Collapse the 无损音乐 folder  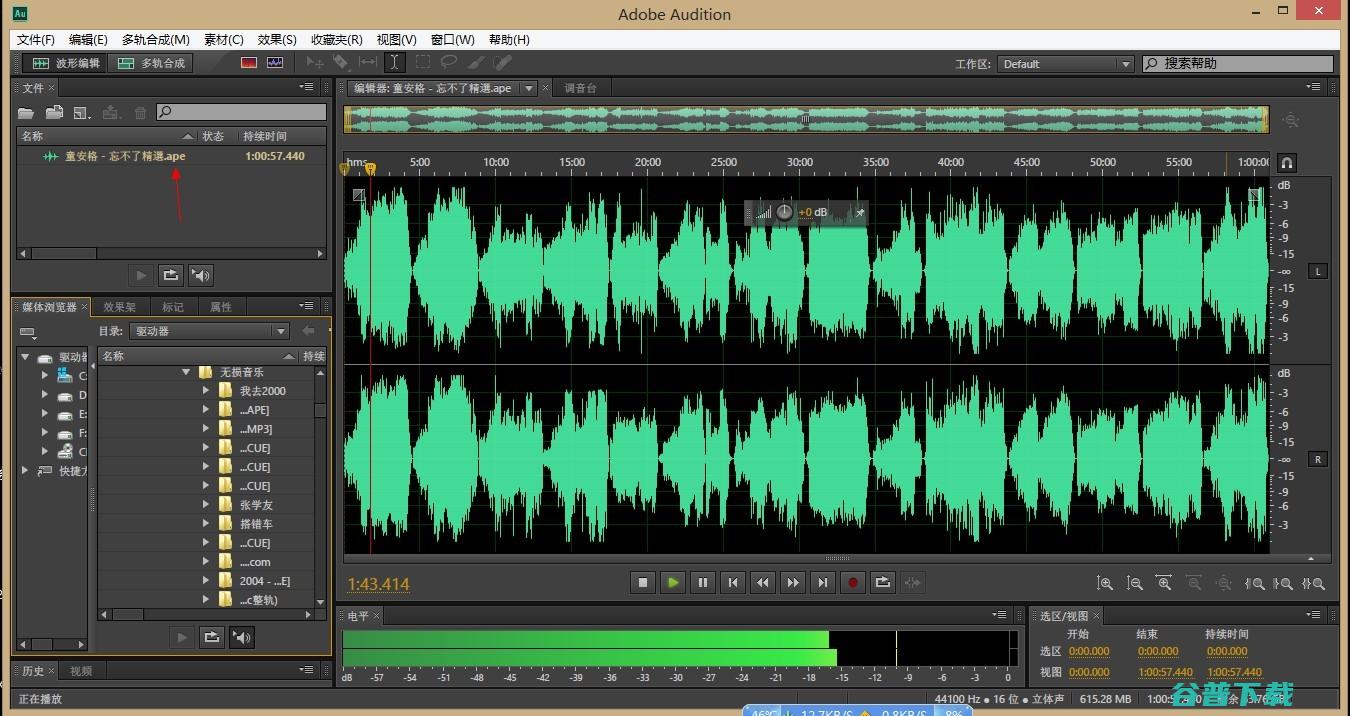pos(186,372)
